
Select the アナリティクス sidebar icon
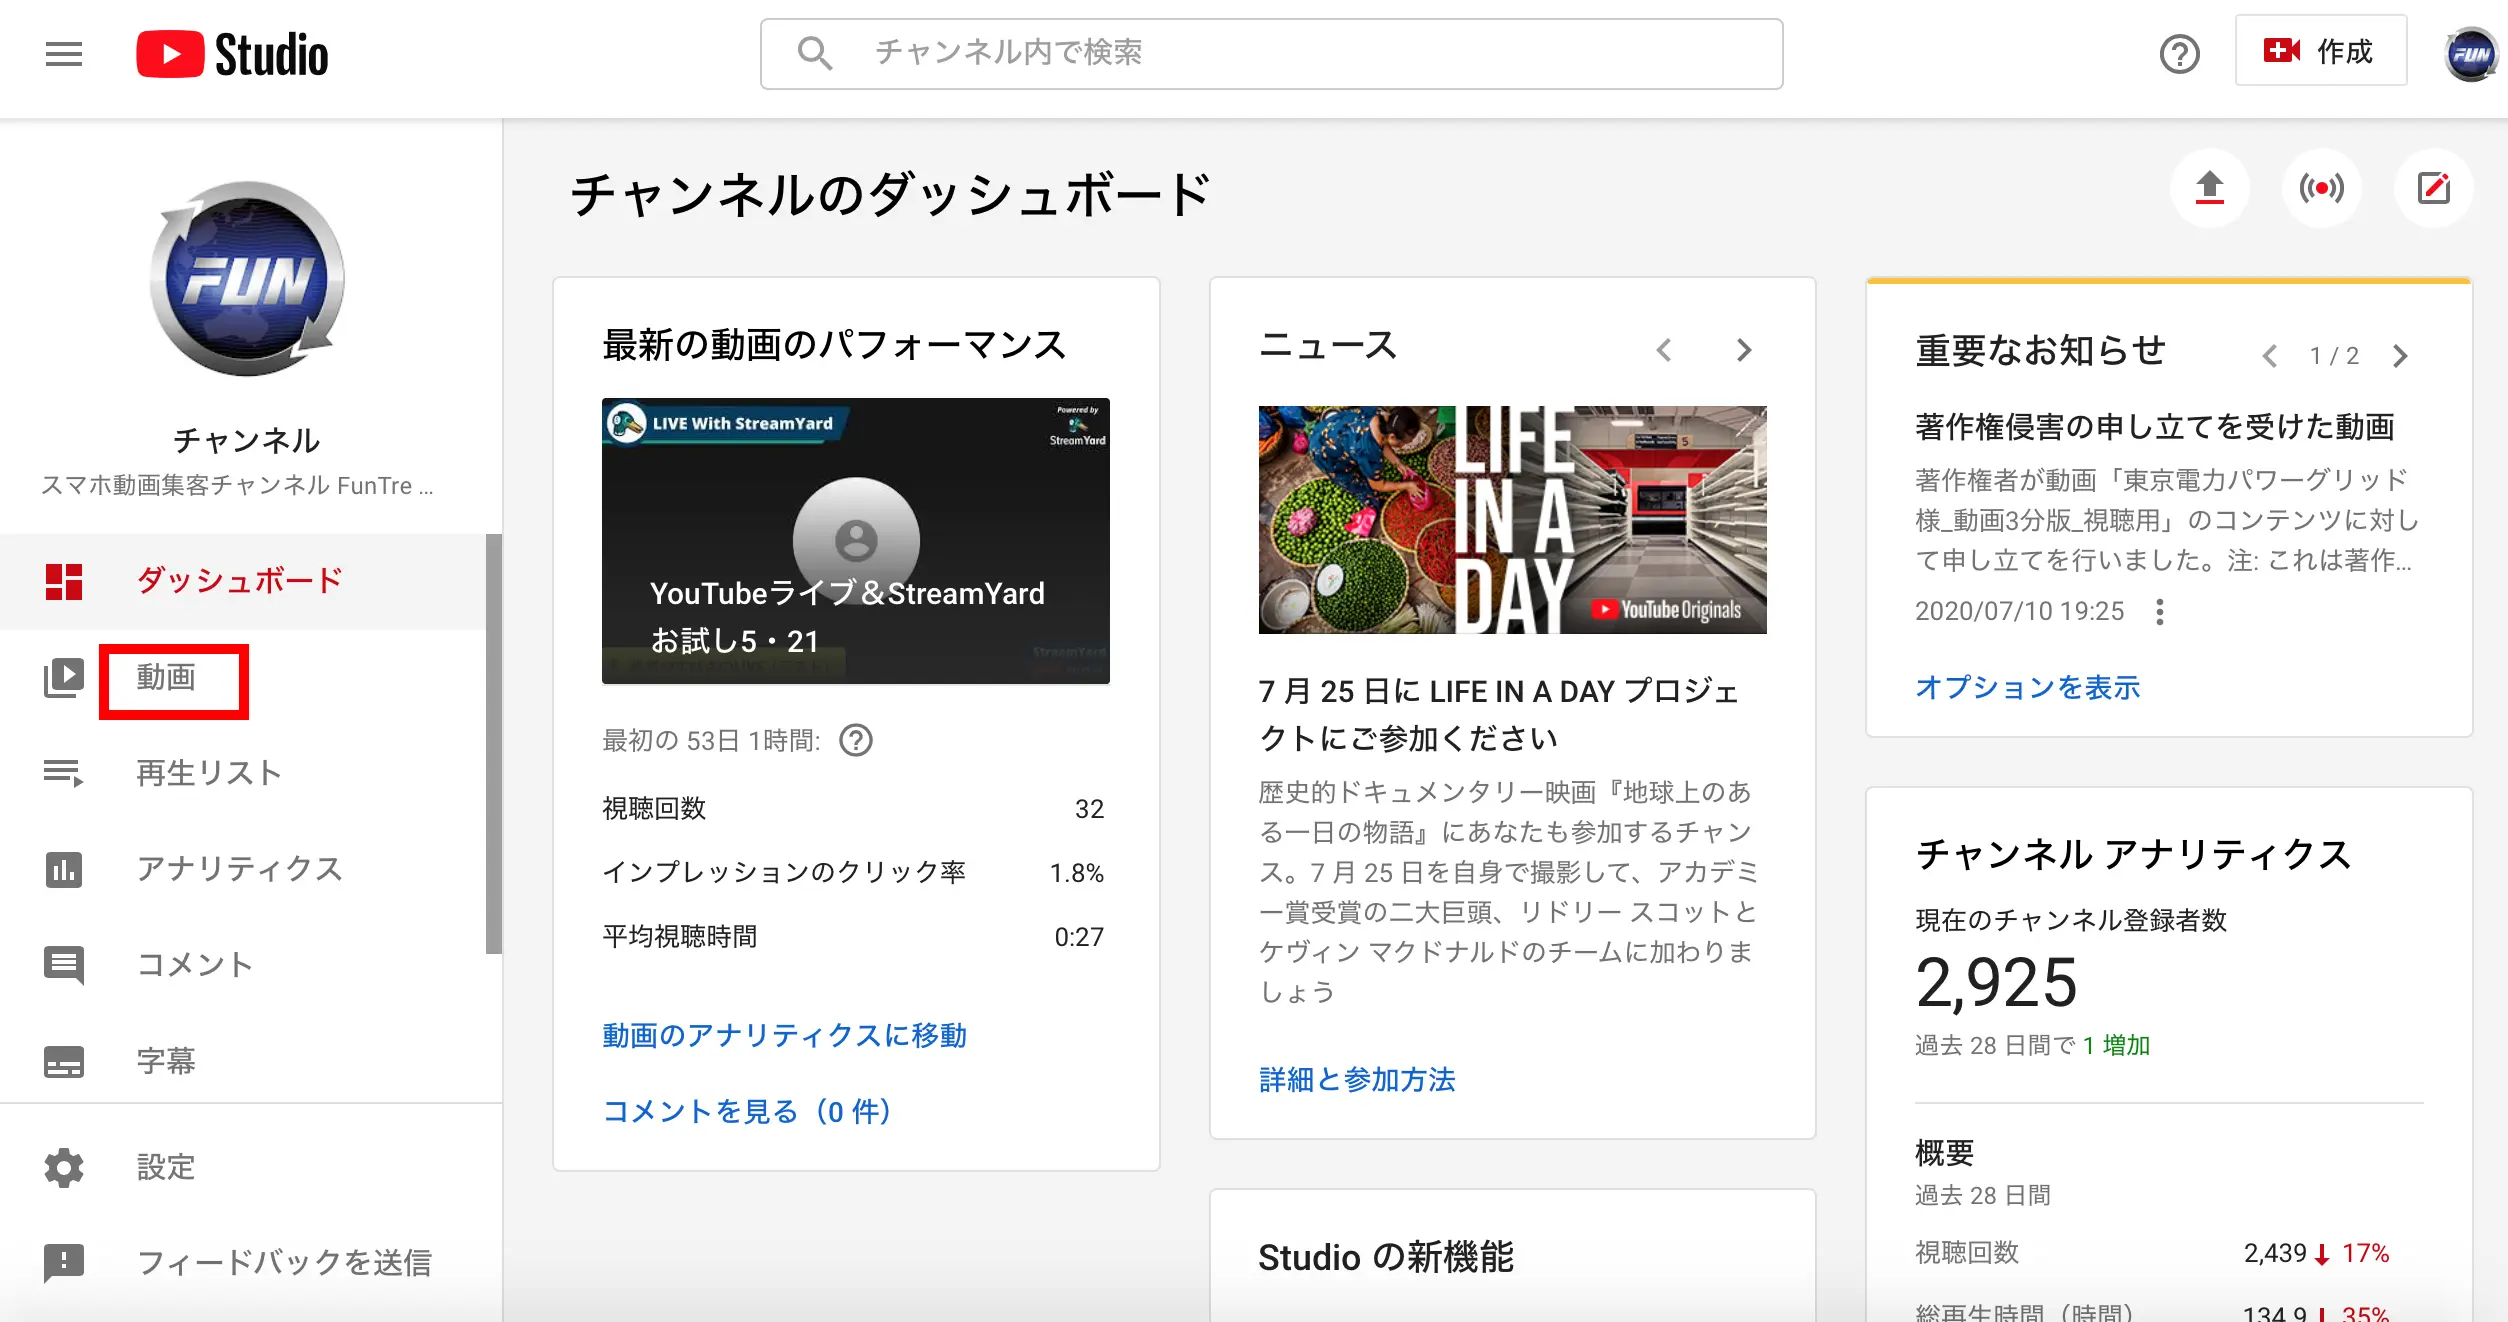(64, 869)
